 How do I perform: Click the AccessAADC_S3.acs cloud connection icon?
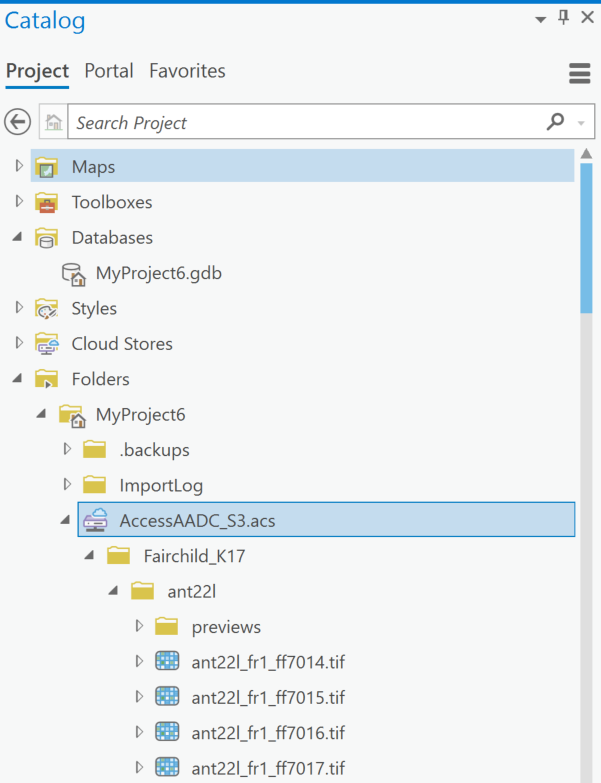coord(95,520)
